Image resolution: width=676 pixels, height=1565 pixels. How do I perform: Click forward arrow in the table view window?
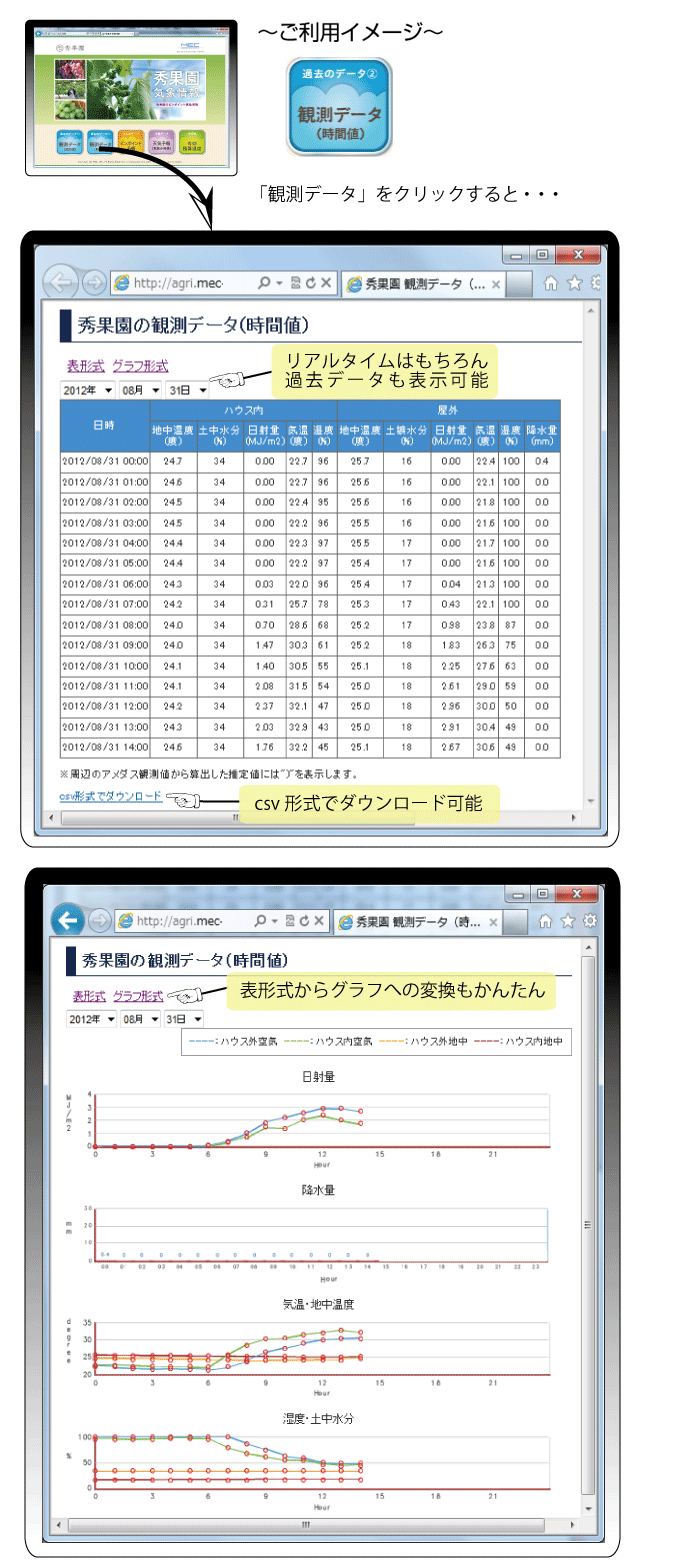click(x=94, y=284)
